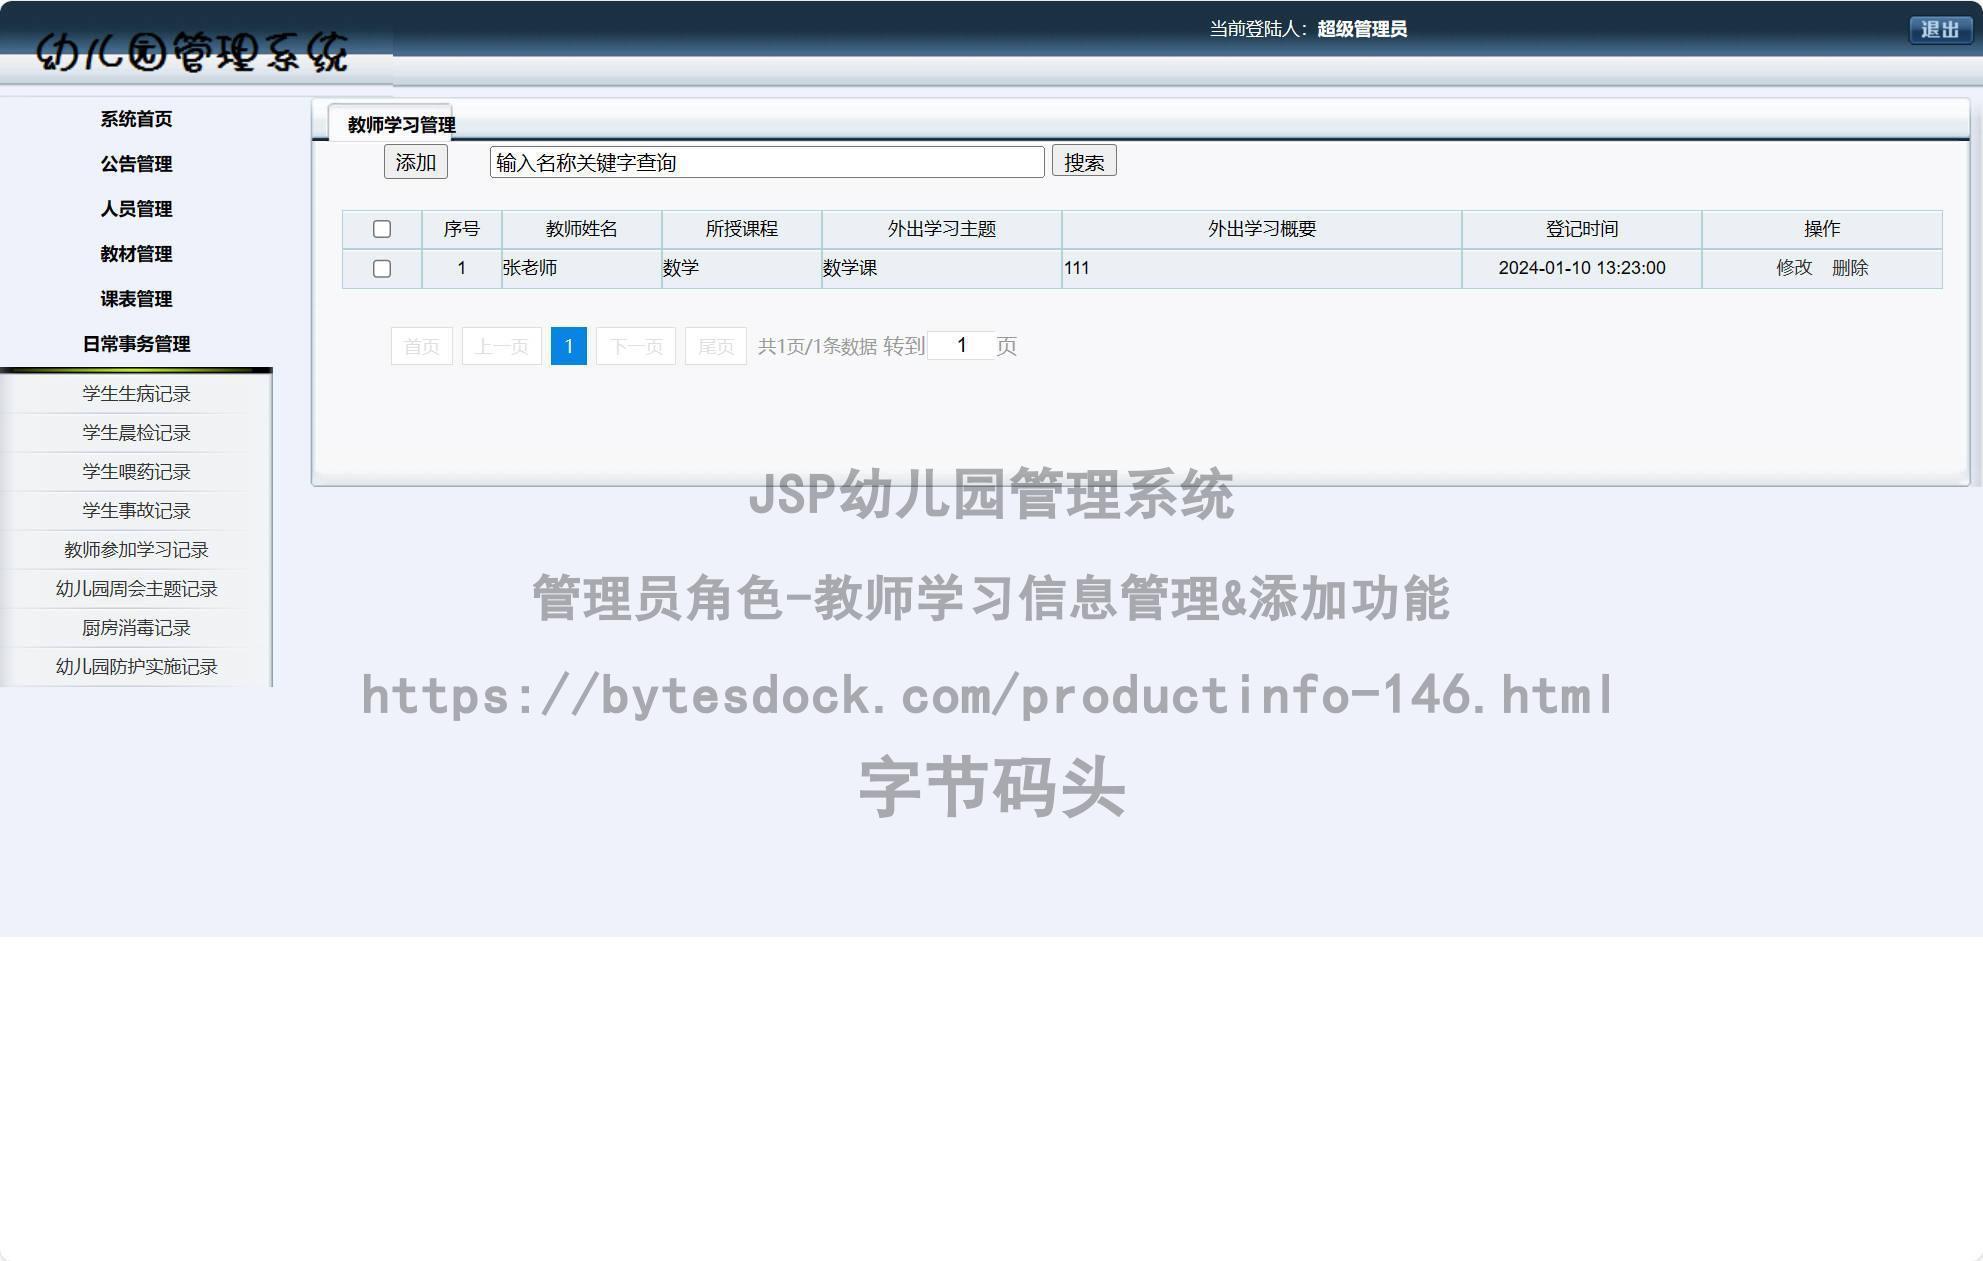Check the select-all checkbox in table header
1983x1261 pixels.
tap(382, 229)
